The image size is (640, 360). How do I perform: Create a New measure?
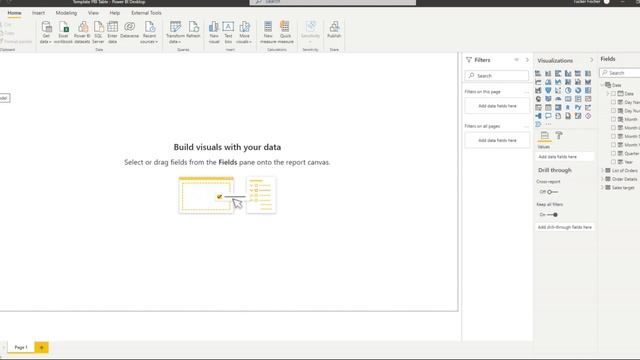click(268, 33)
